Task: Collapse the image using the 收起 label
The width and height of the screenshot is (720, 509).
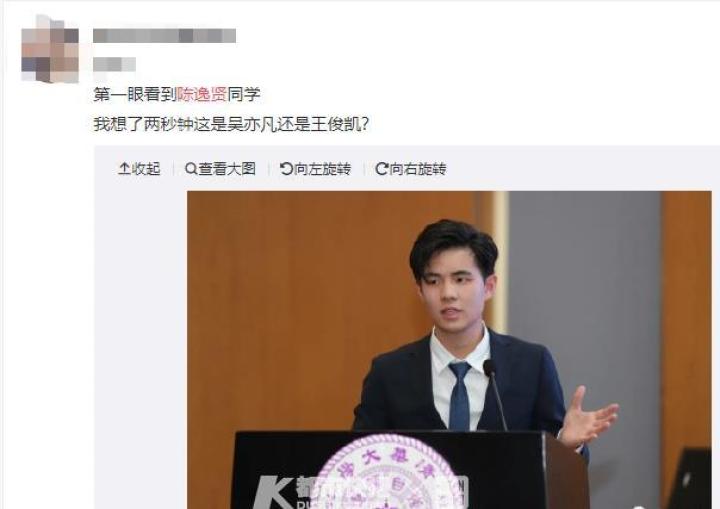Action: click(x=146, y=169)
